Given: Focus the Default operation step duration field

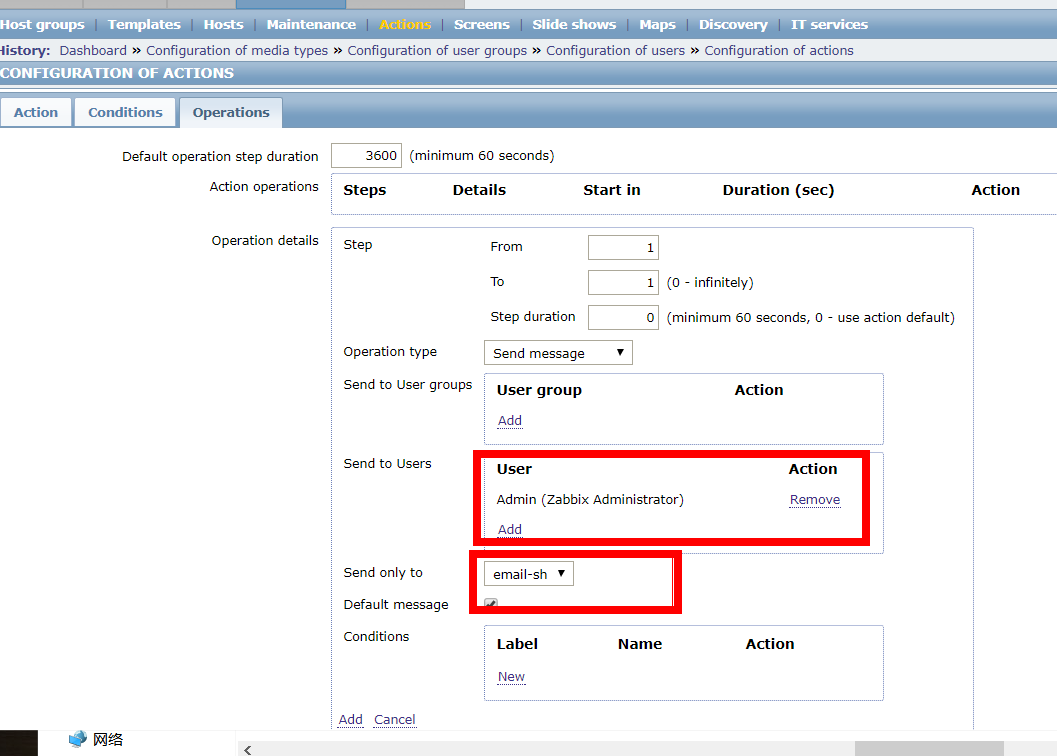Looking at the screenshot, I should click(366, 156).
